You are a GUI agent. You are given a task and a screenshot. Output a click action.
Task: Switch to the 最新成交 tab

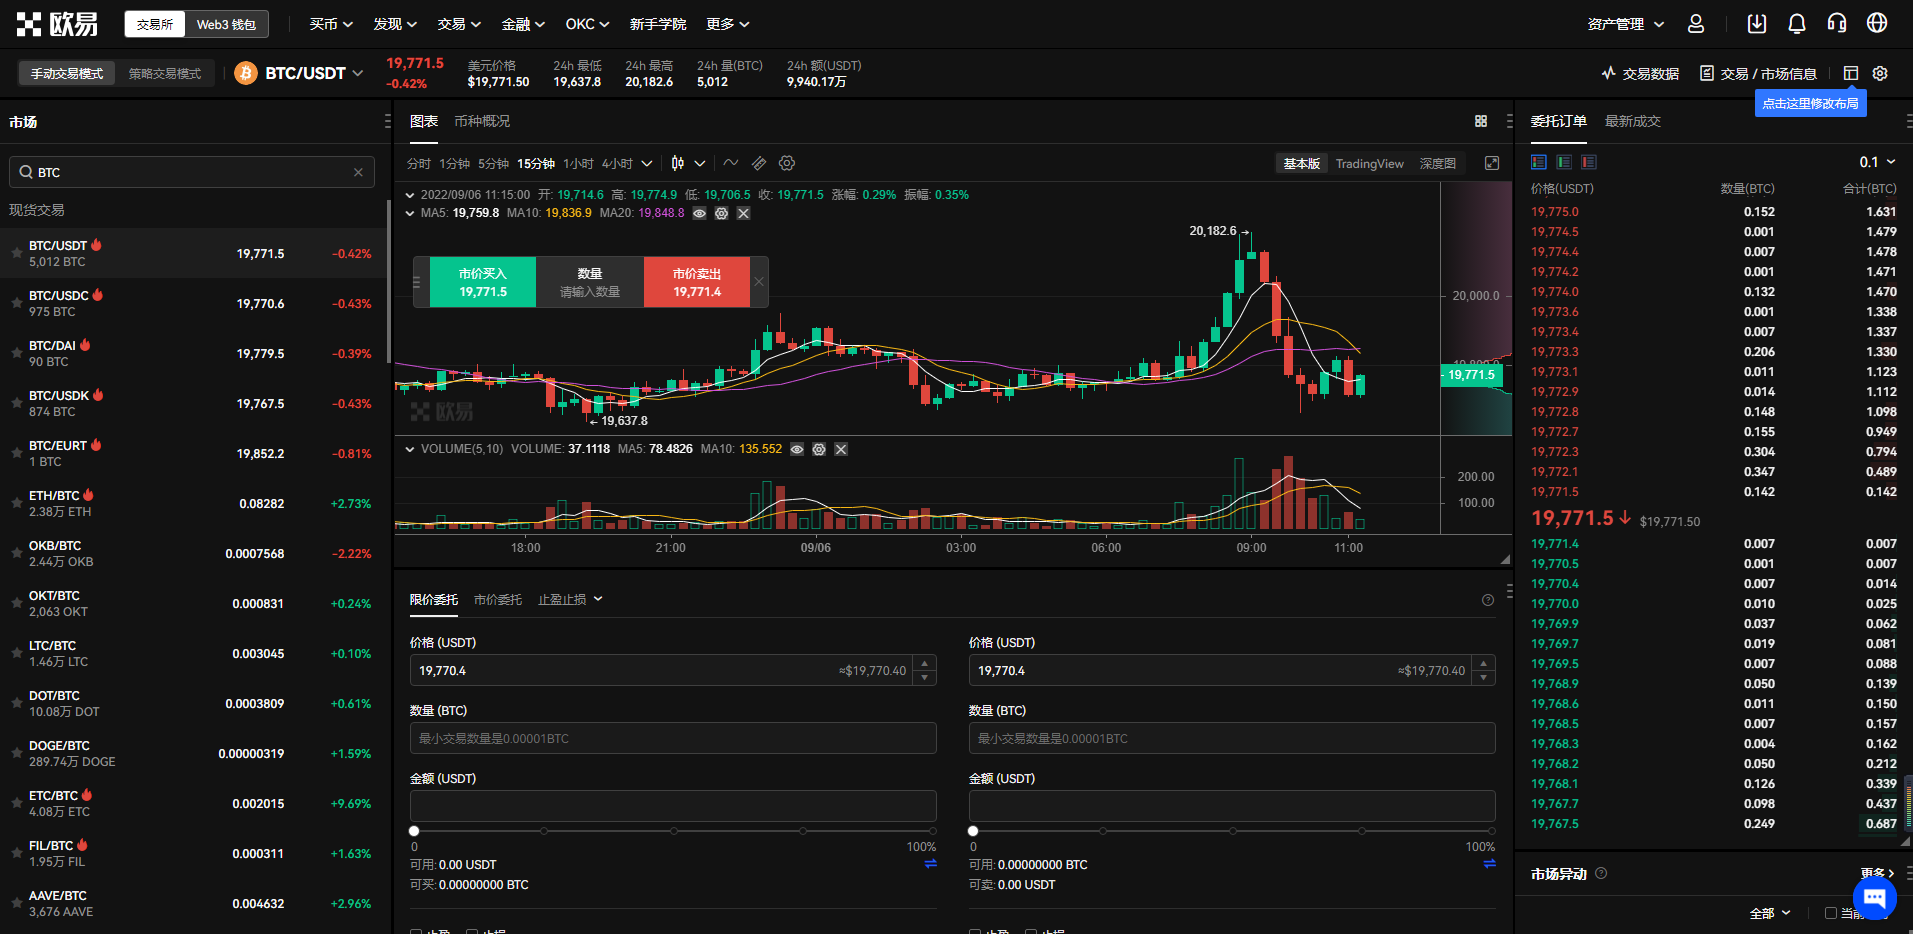point(1632,121)
